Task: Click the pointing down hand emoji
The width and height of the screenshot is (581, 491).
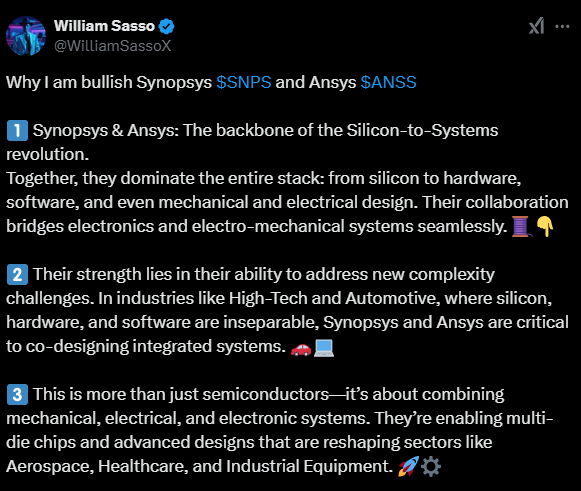Action: coord(545,226)
